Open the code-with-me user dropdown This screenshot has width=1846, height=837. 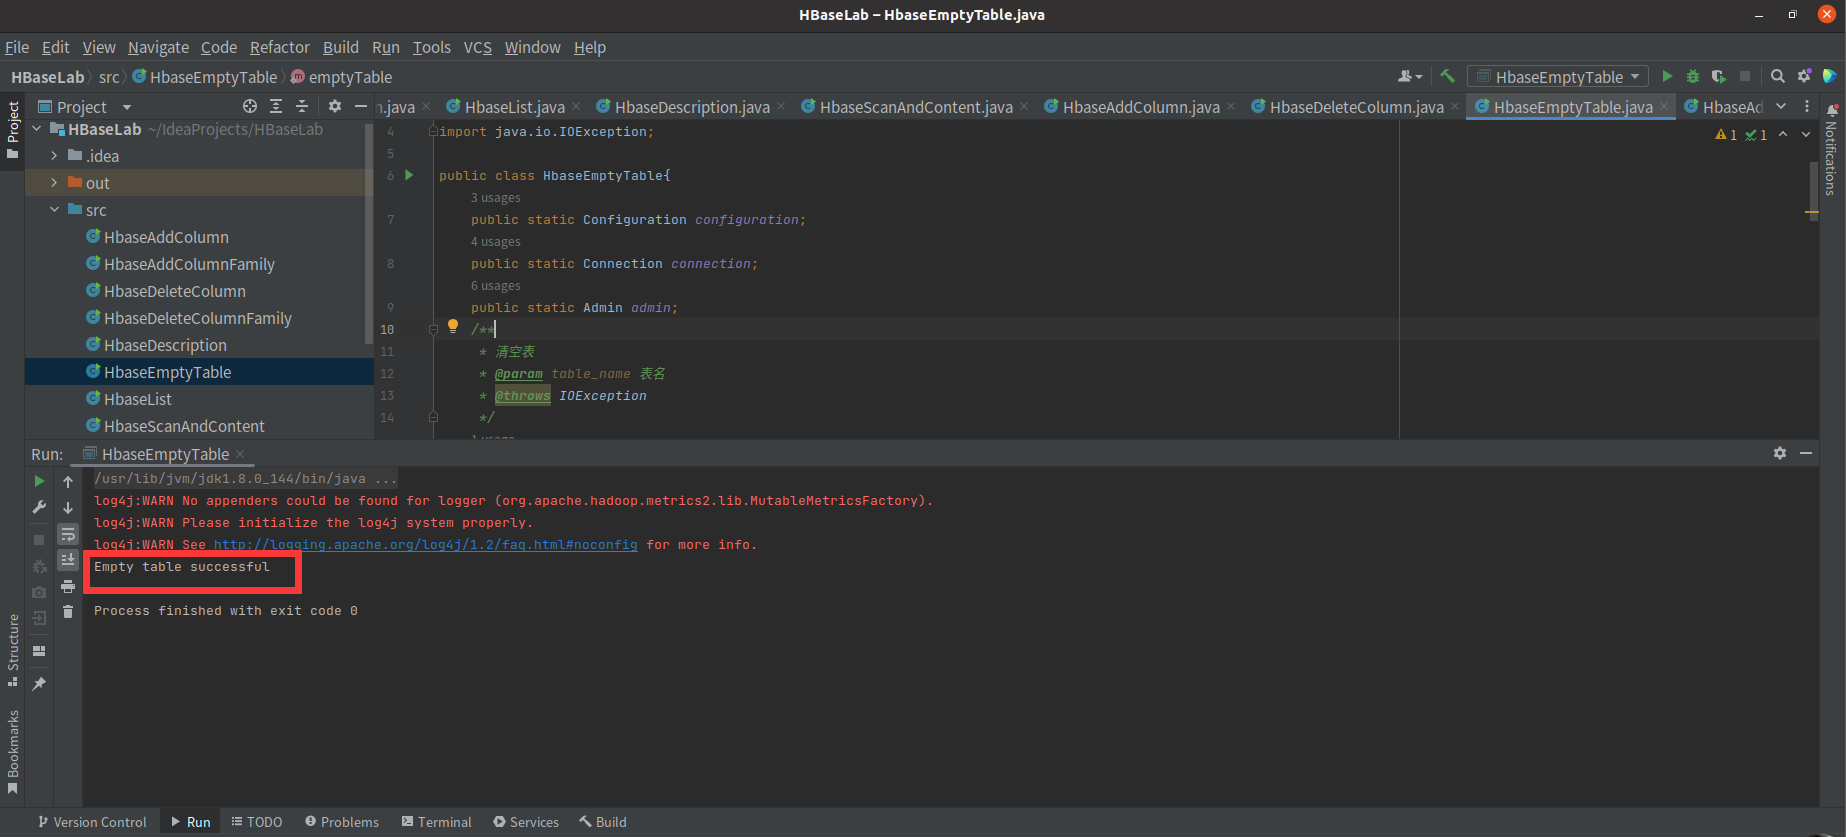pos(1410,76)
